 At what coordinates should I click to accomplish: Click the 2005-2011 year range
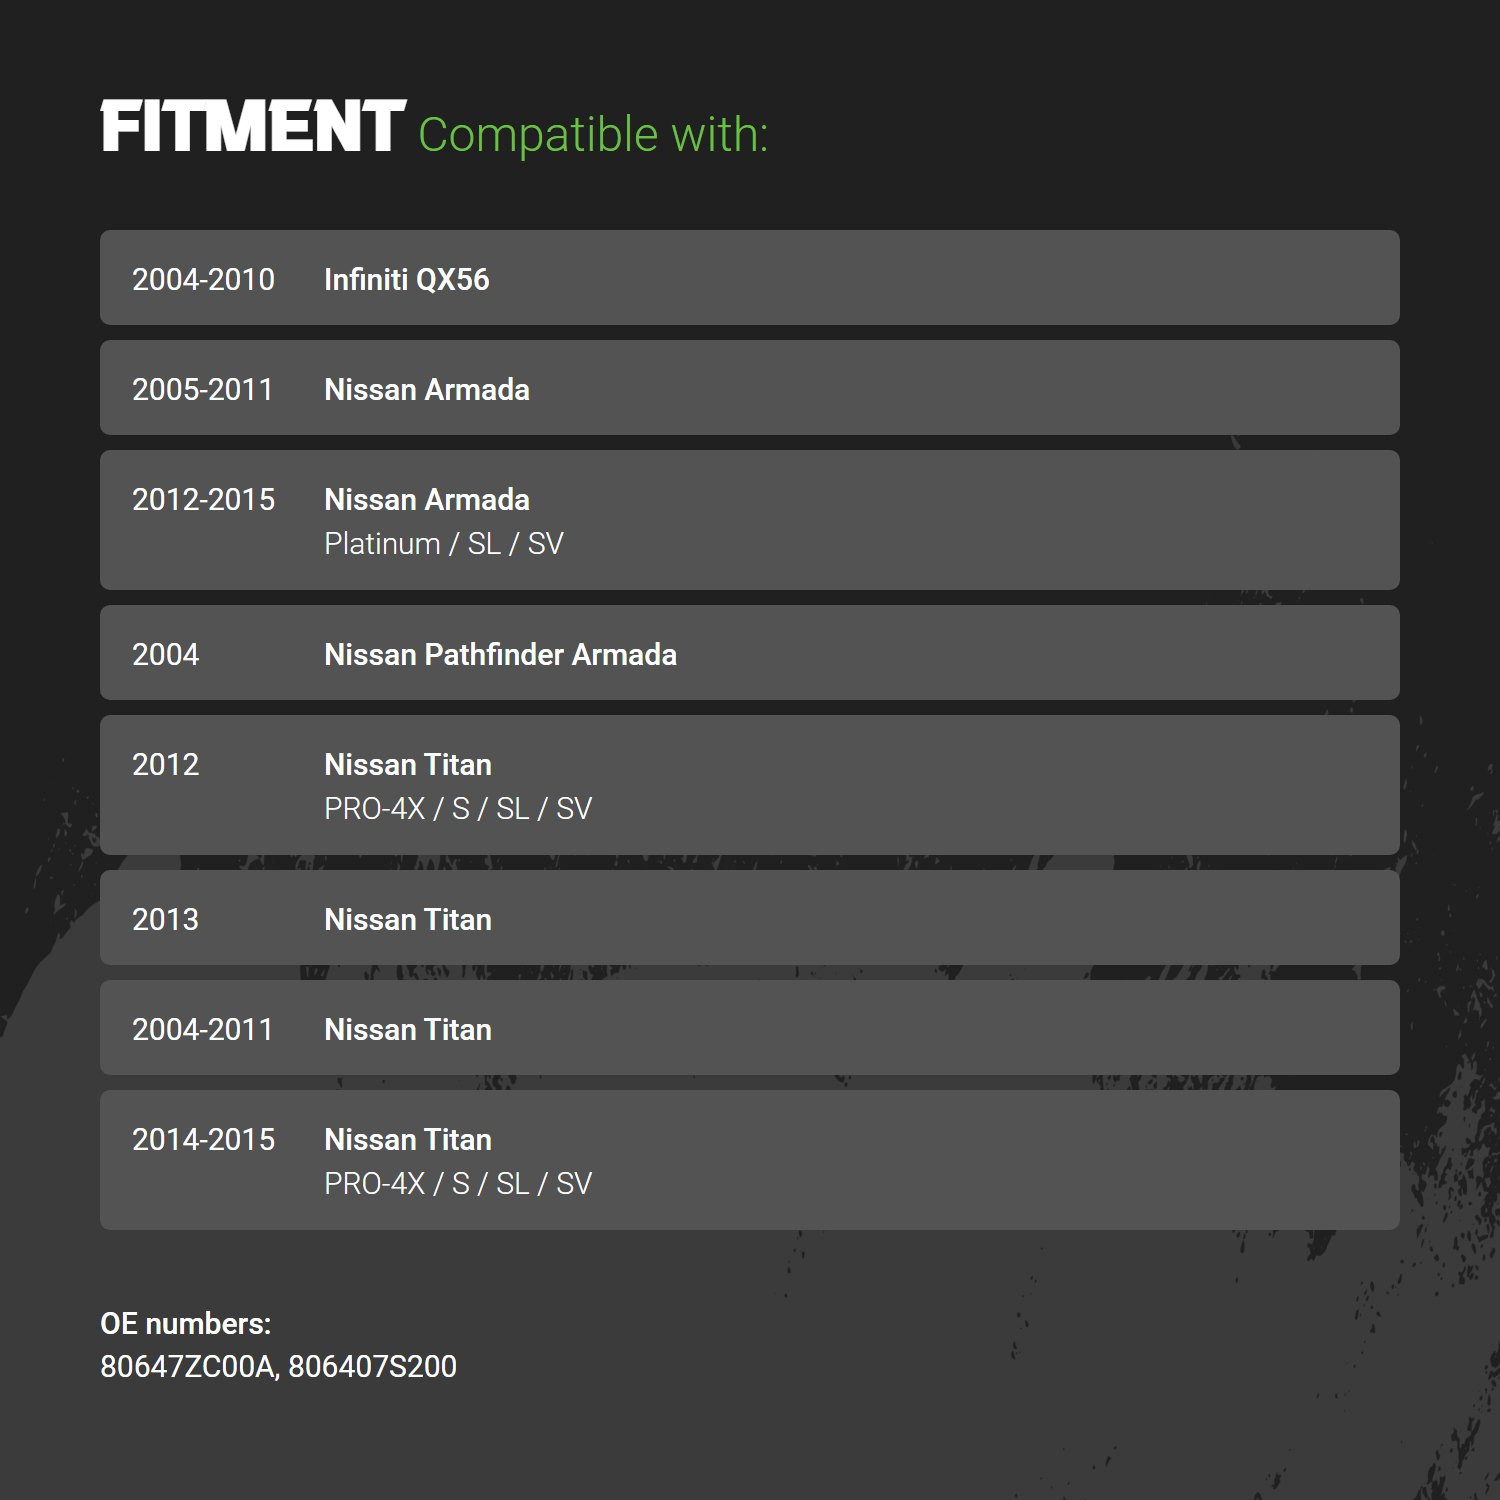pos(203,390)
